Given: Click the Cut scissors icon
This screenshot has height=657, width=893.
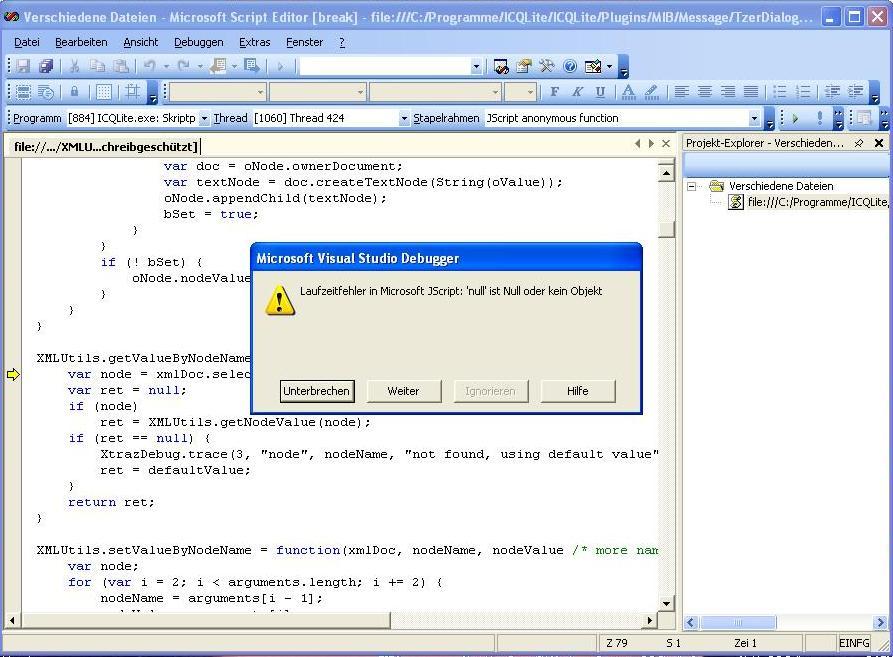Looking at the screenshot, I should click(74, 67).
